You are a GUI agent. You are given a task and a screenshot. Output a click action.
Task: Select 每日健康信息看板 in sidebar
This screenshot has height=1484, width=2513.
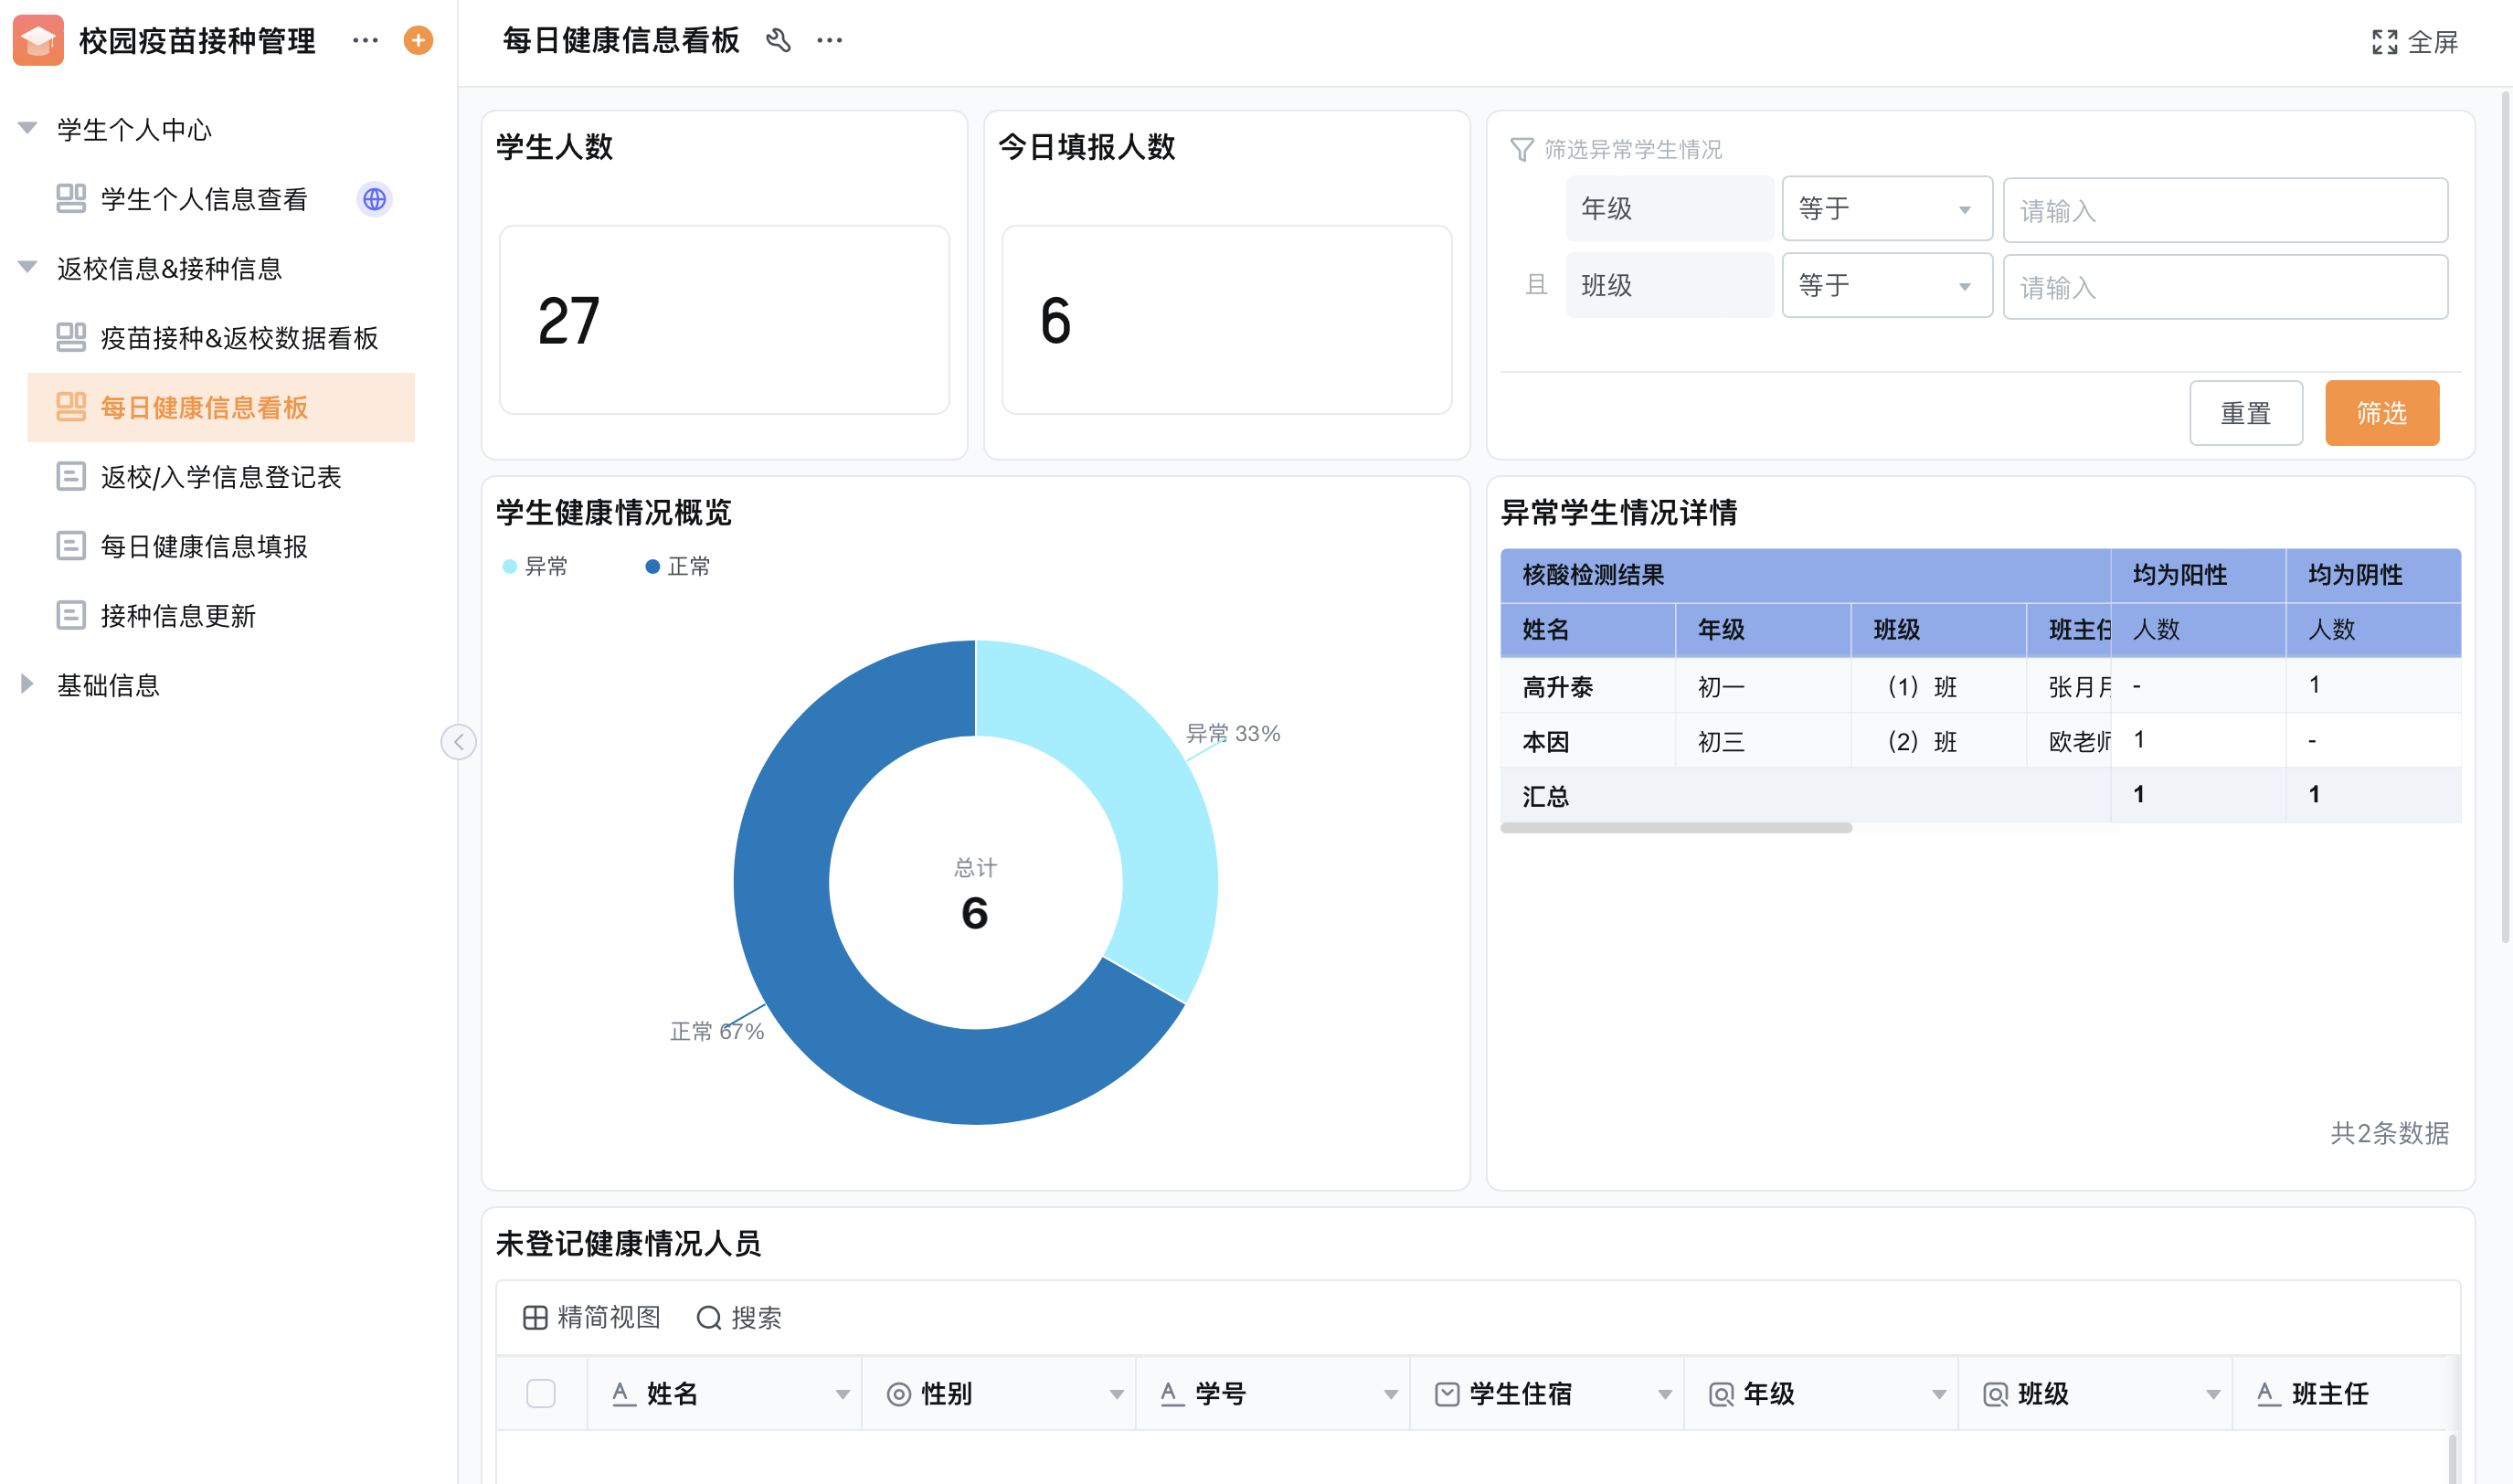pyautogui.click(x=221, y=407)
